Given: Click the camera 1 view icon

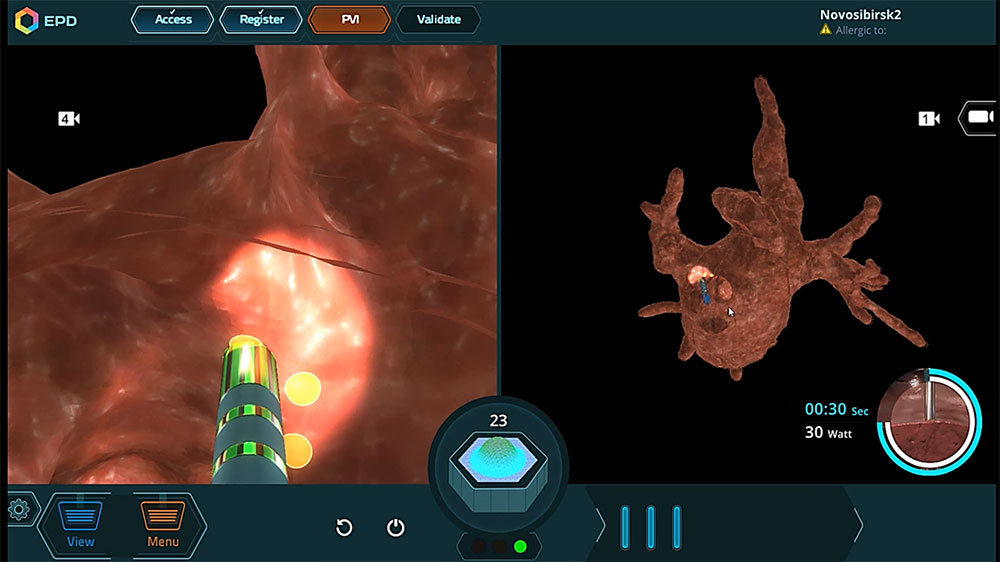Looking at the screenshot, I should [930, 119].
